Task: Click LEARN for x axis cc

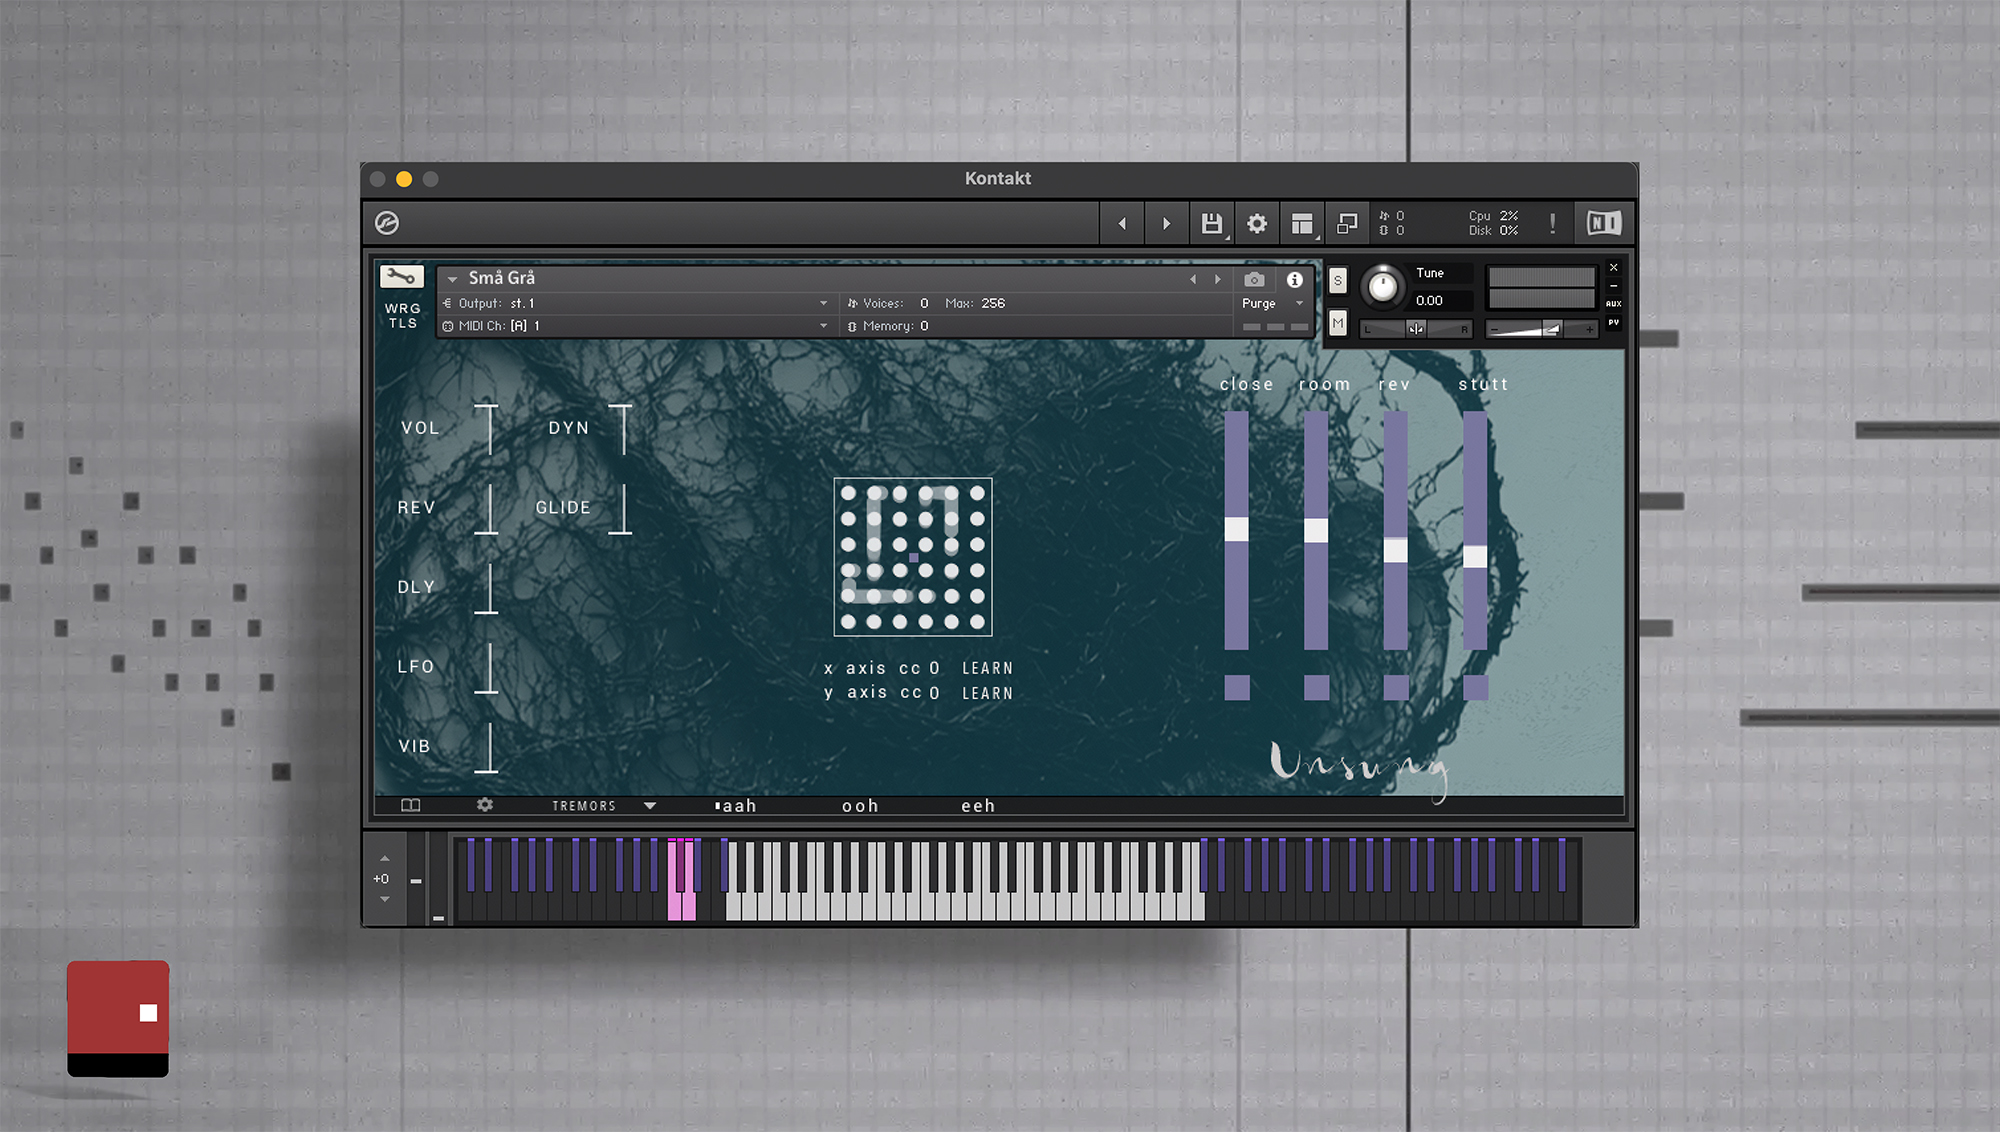Action: pyautogui.click(x=987, y=668)
